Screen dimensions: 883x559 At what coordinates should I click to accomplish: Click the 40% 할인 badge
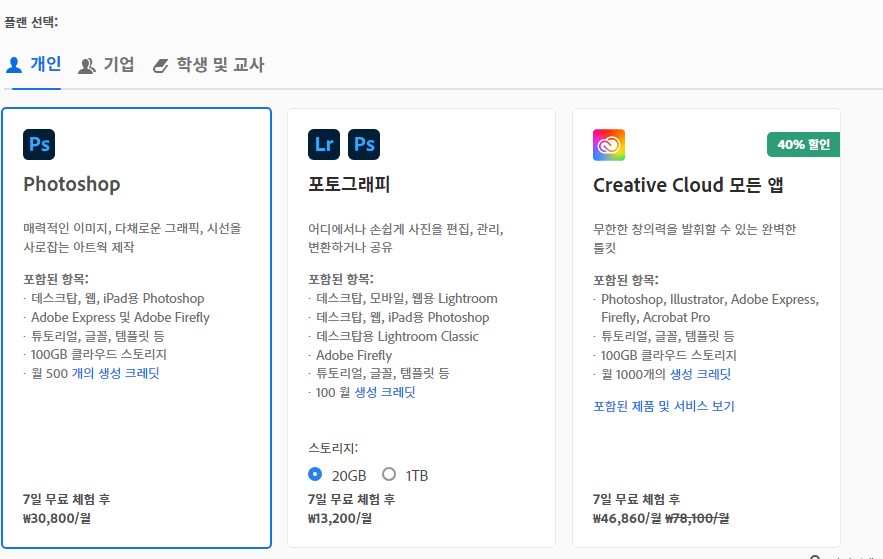[803, 145]
